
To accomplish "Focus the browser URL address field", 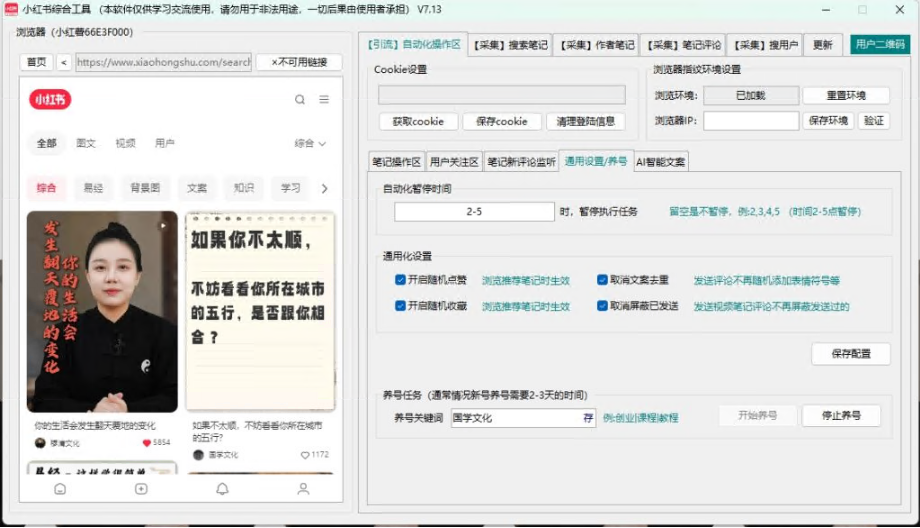I will [164, 62].
